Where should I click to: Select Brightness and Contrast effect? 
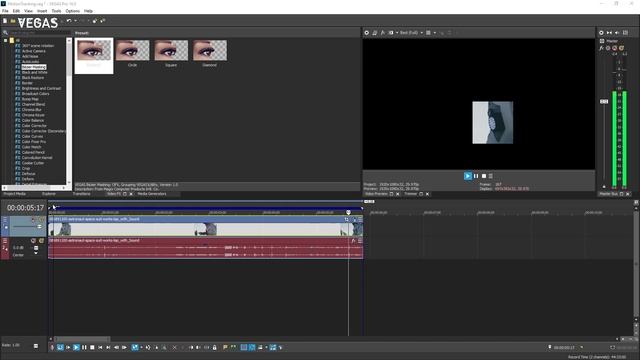41,88
